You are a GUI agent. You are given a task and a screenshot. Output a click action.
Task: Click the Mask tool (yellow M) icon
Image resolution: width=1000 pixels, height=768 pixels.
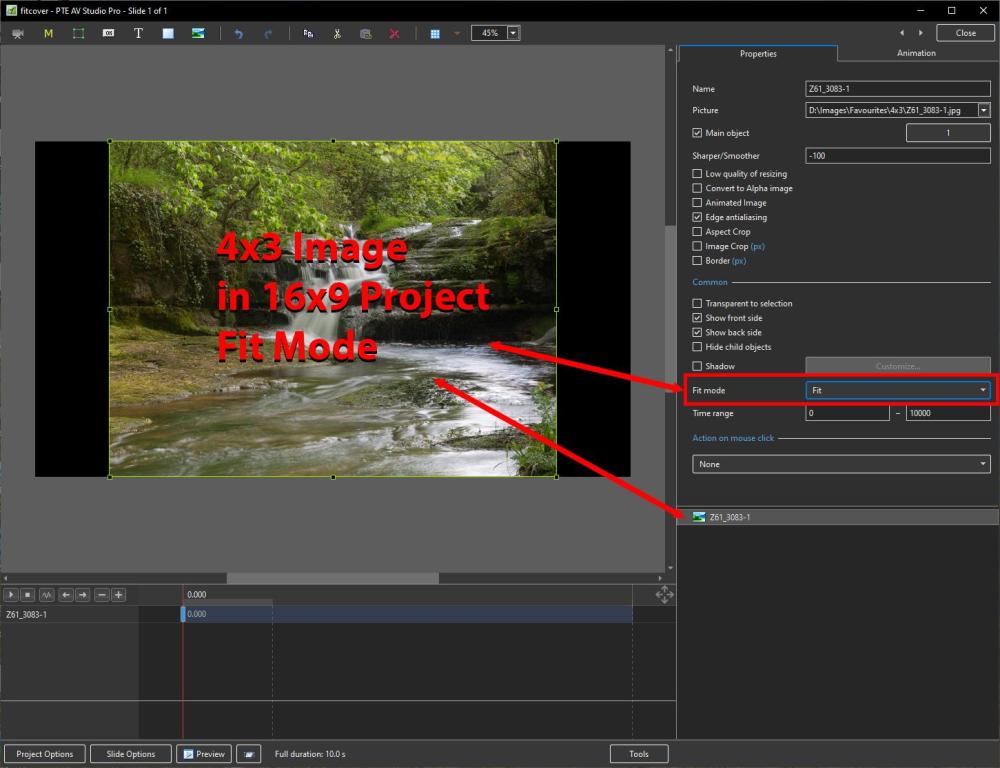tap(48, 33)
